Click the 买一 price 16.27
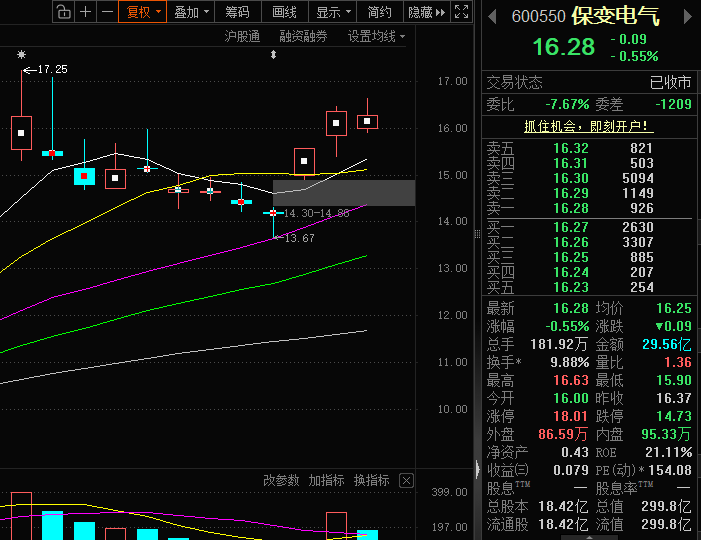 tap(571, 227)
